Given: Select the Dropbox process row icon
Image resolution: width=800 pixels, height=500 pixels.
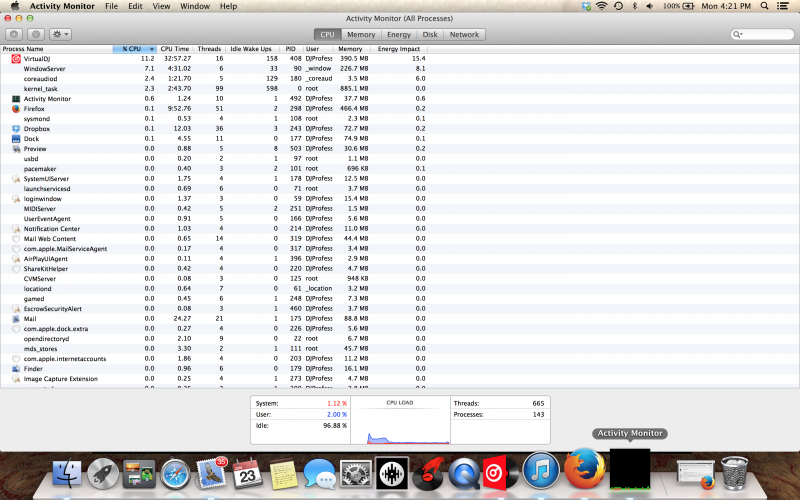Looking at the screenshot, I should click(x=16, y=129).
